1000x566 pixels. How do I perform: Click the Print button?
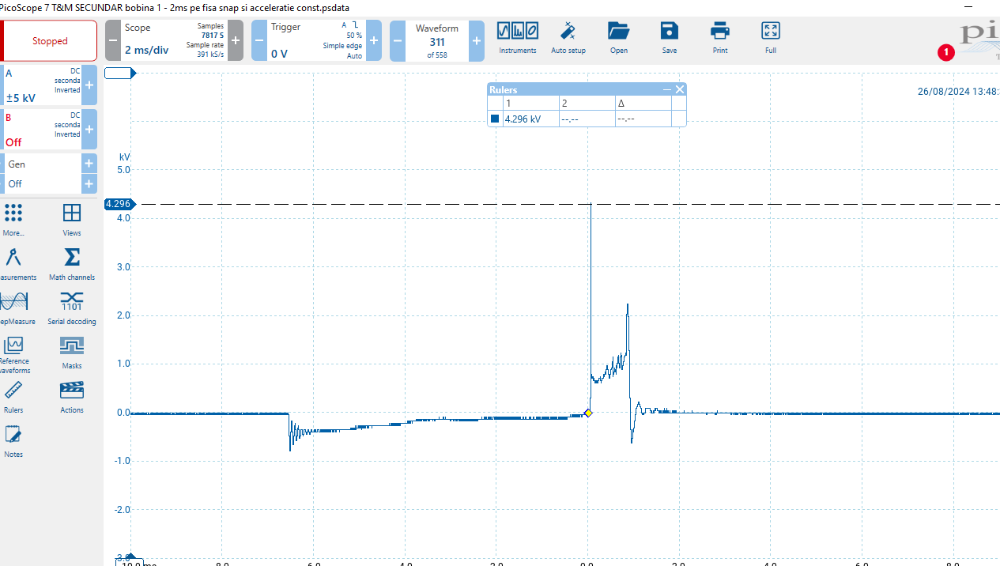click(720, 37)
